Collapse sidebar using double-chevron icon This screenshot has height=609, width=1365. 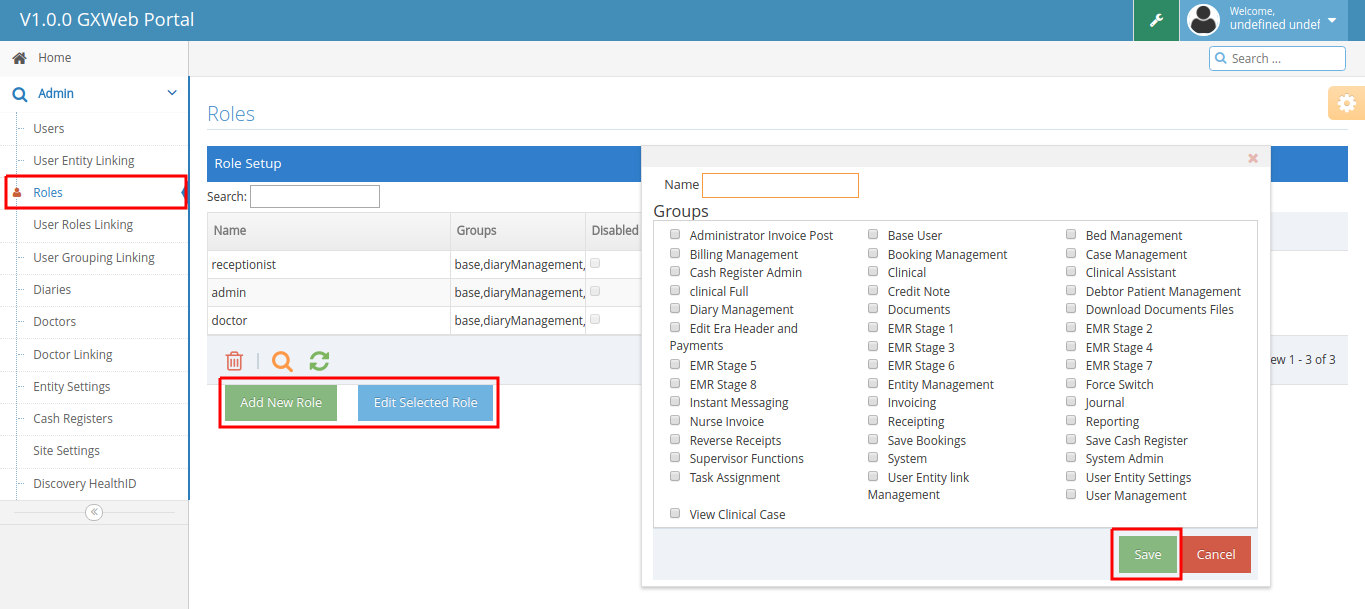[x=94, y=512]
